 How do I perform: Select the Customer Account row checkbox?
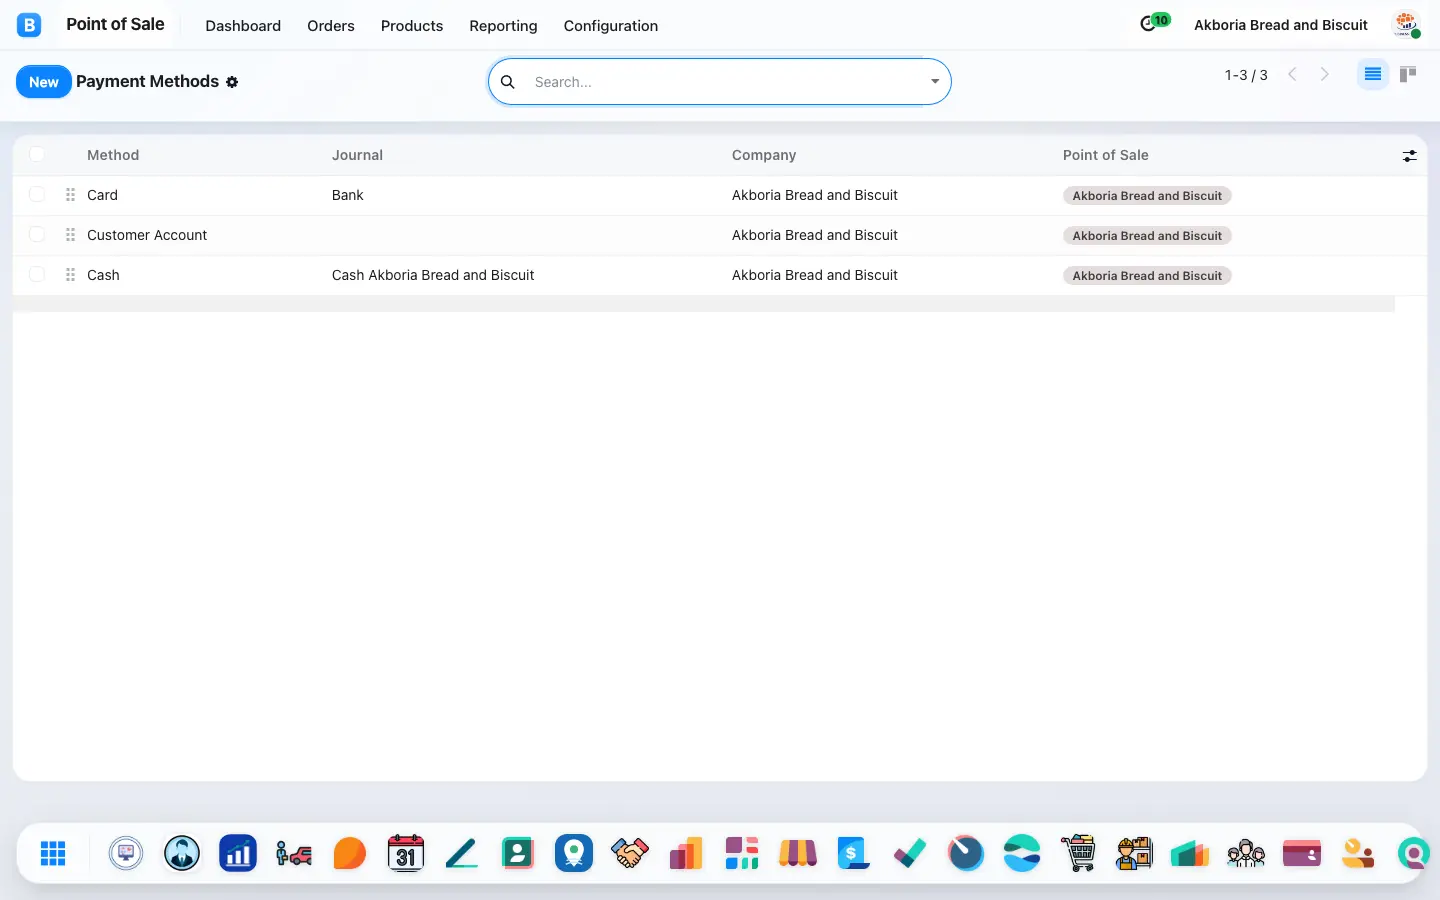(37, 234)
